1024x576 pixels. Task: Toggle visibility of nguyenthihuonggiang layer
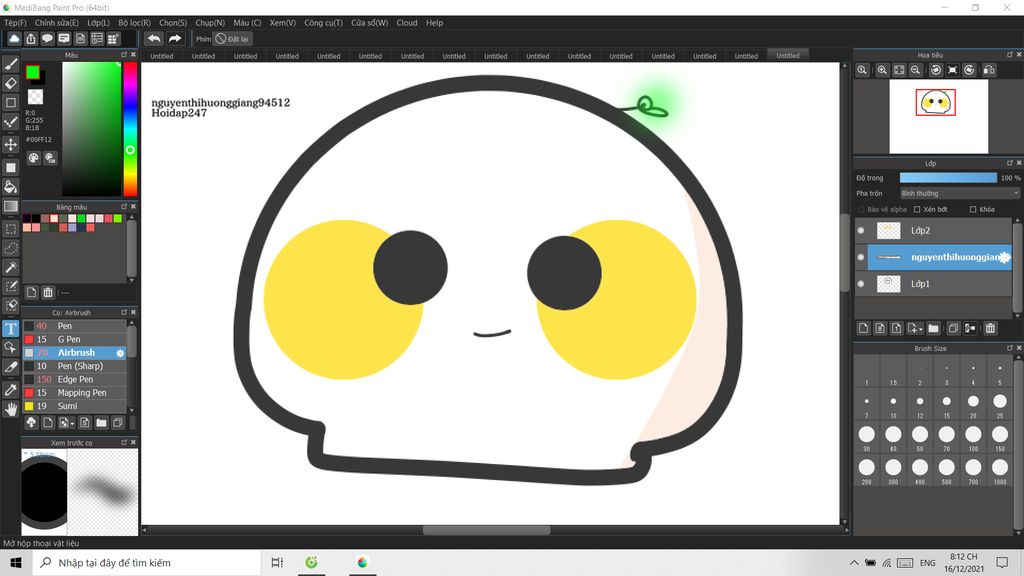(861, 257)
